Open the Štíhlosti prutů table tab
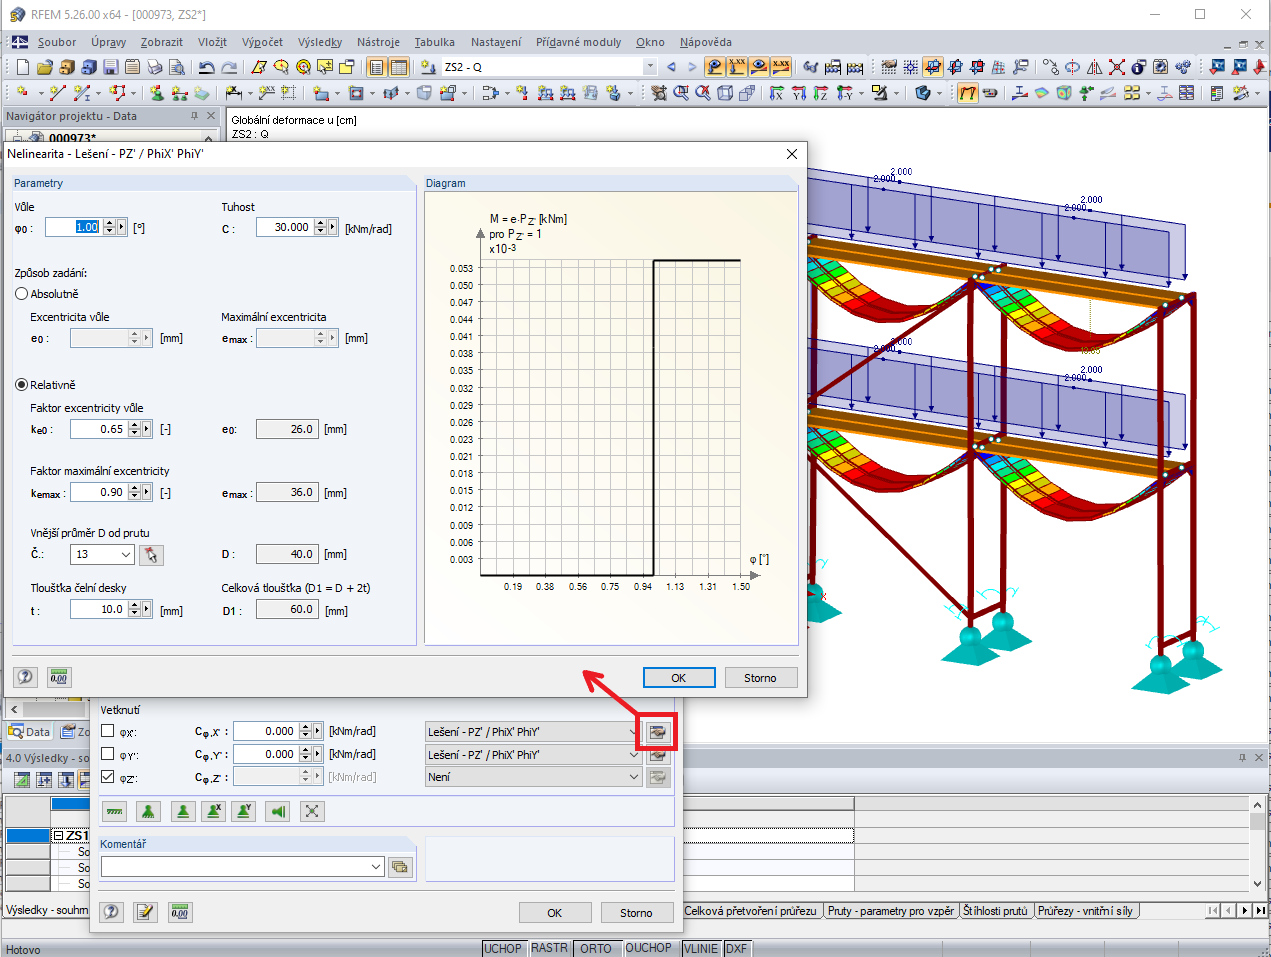This screenshot has height=957, width=1271. pyautogui.click(x=995, y=911)
